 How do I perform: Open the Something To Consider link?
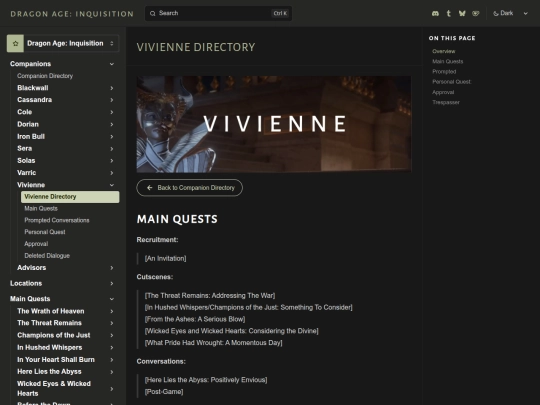coord(248,307)
